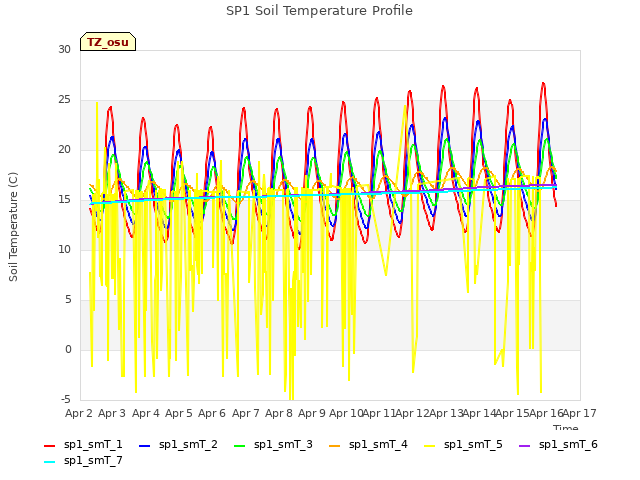This screenshot has height=480, width=640.
Task: Click the 15 y-axis tick label
Action: [64, 200]
